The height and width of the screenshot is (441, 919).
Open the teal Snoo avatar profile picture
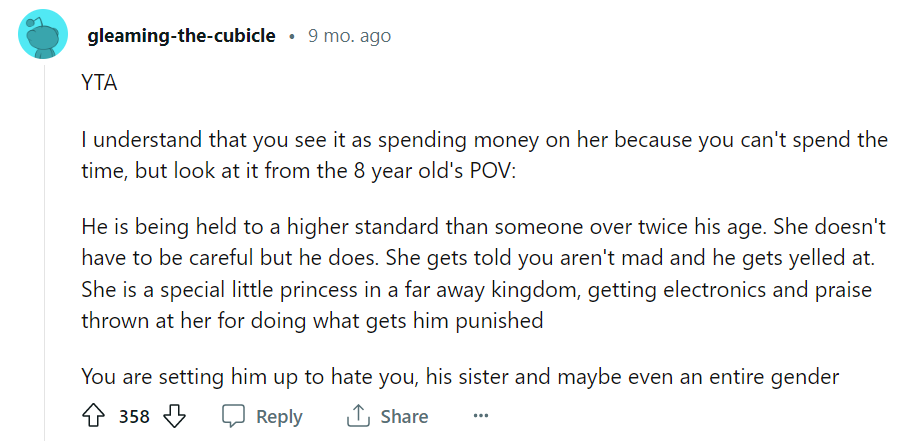(x=43, y=35)
